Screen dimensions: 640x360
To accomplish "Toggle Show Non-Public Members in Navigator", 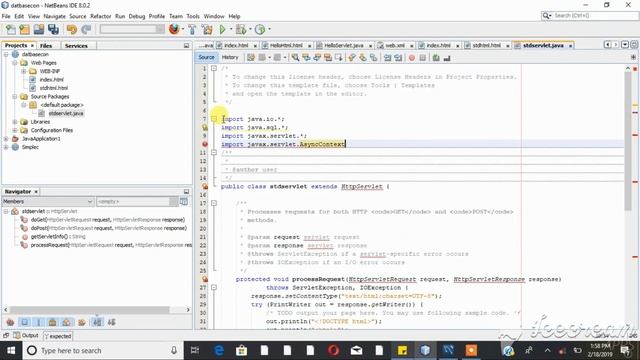I will pyautogui.click(x=53, y=322).
